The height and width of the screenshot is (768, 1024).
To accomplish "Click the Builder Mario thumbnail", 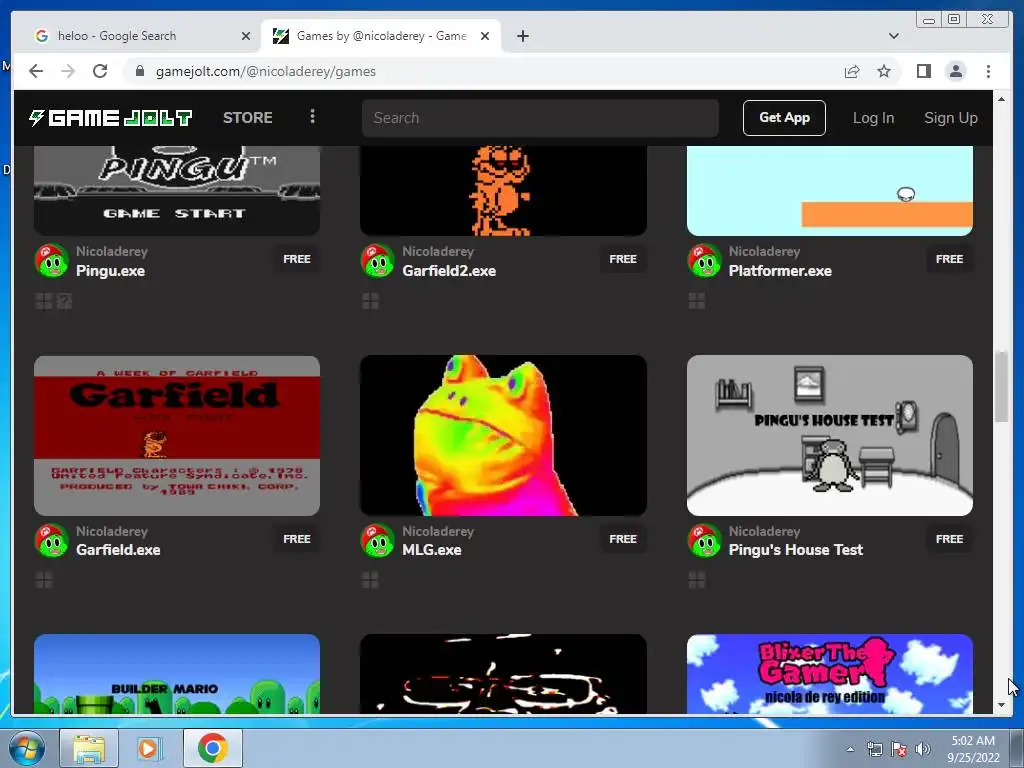I will pos(177,673).
